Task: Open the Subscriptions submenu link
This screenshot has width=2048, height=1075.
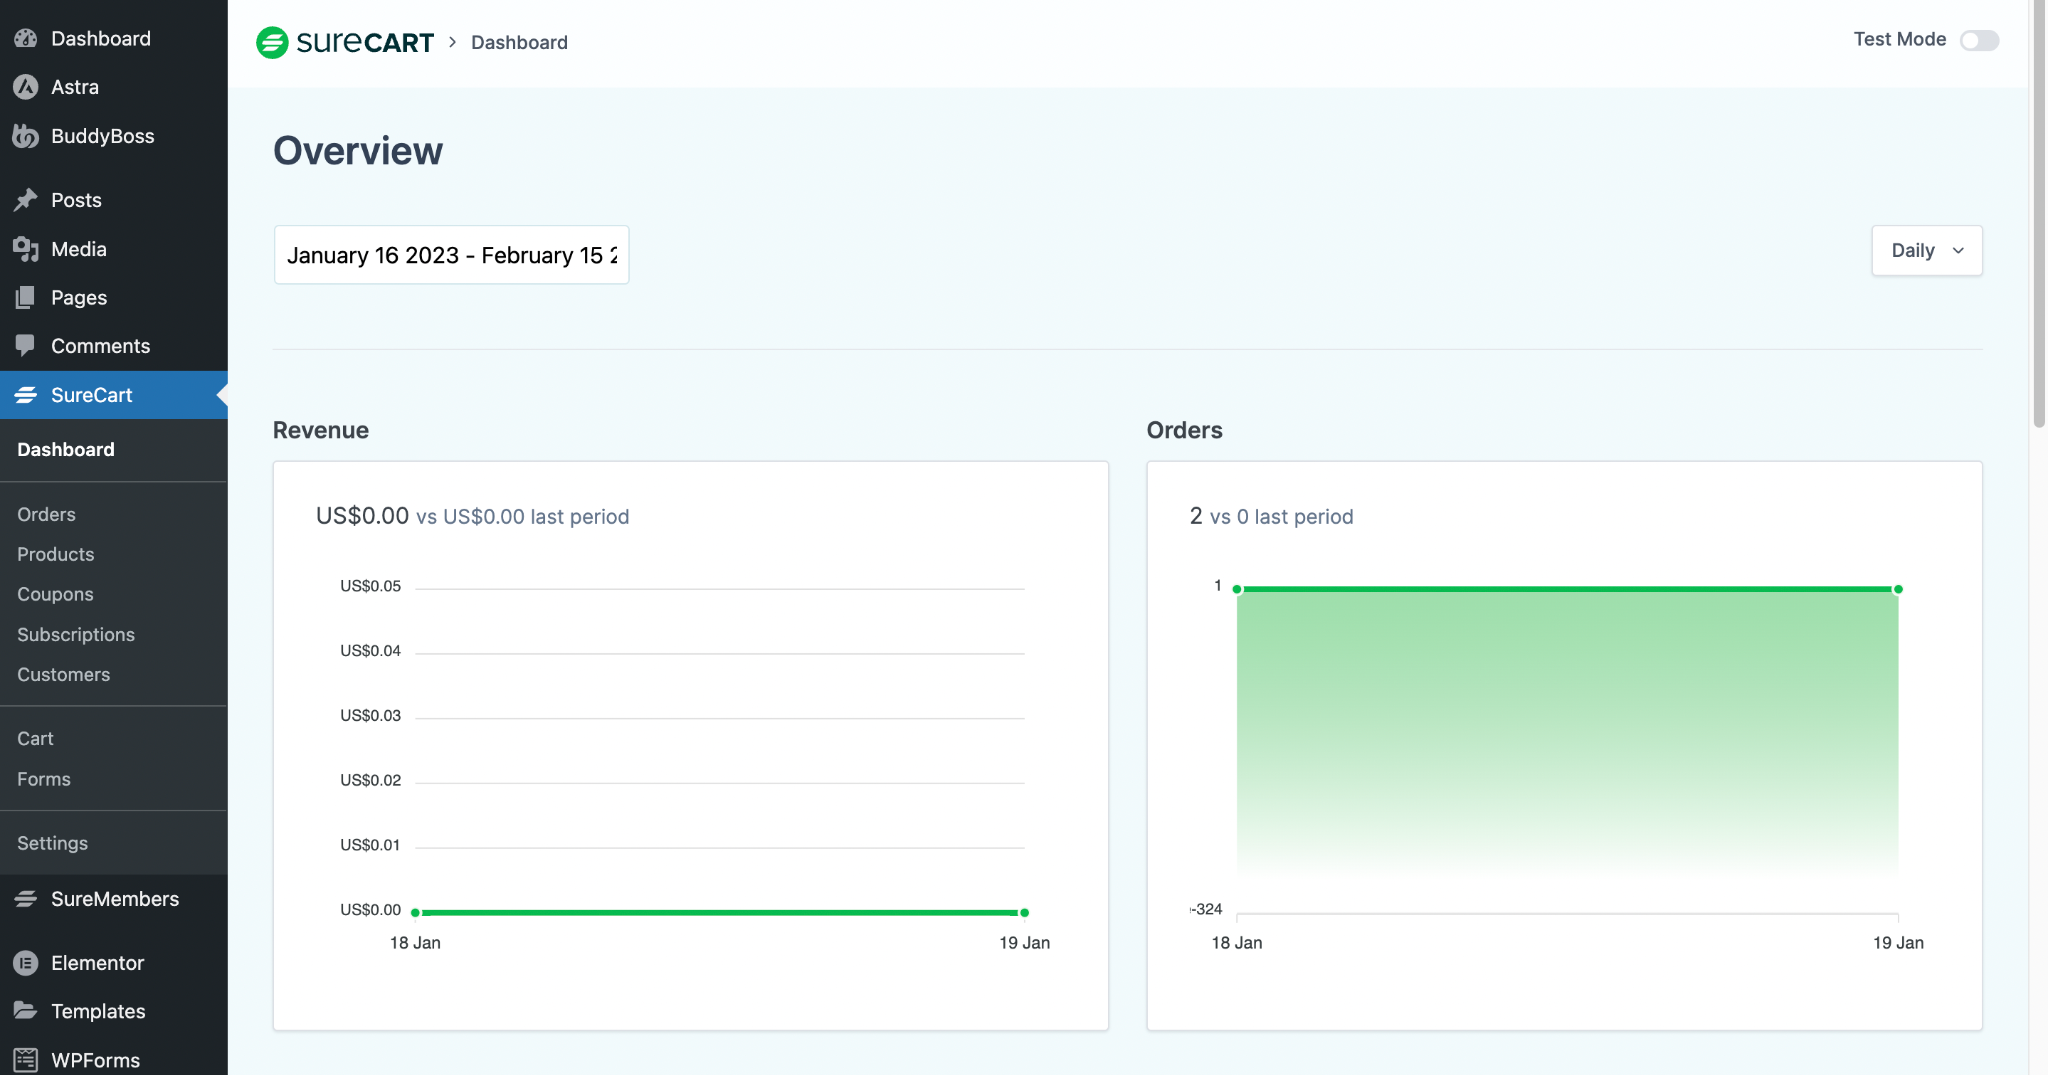Action: click(x=76, y=635)
